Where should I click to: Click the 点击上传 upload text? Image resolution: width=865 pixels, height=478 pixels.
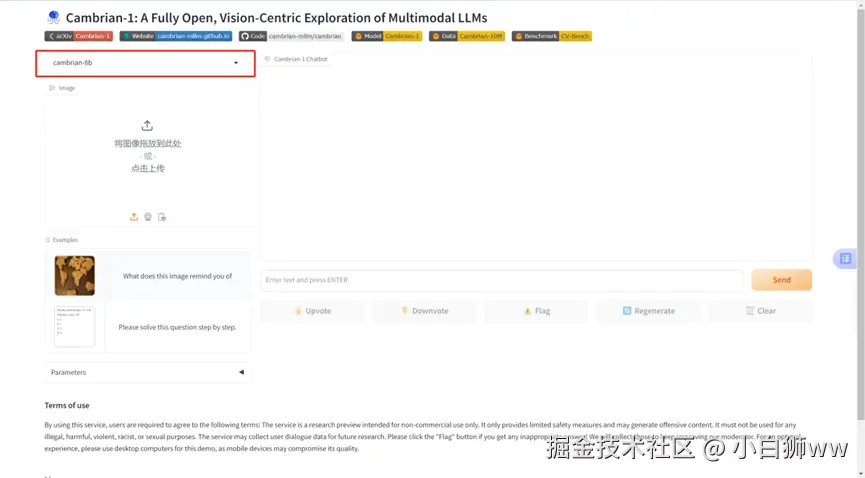(148, 168)
